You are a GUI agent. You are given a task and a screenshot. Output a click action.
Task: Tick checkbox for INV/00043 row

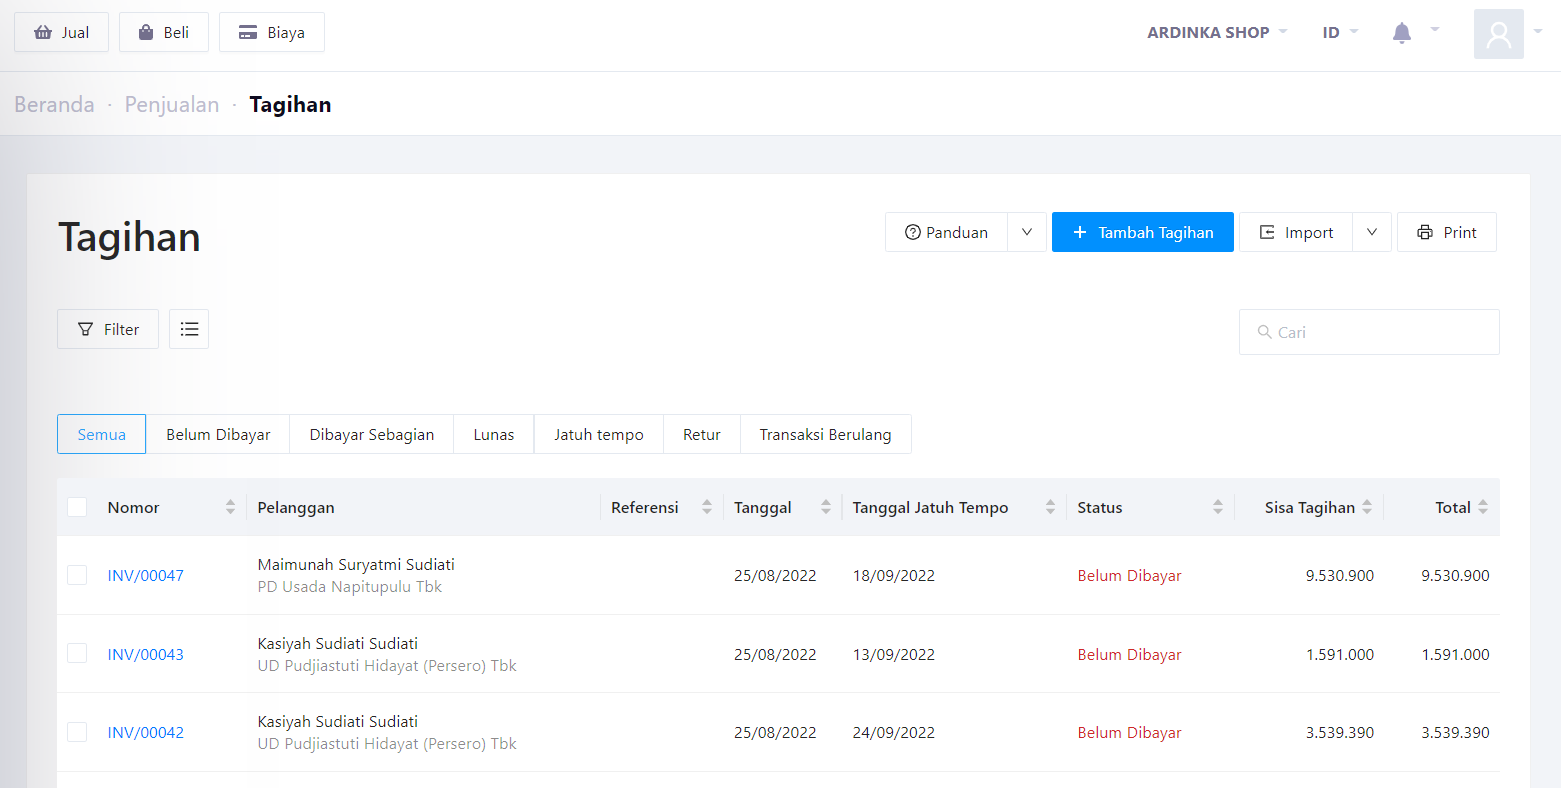(x=77, y=653)
